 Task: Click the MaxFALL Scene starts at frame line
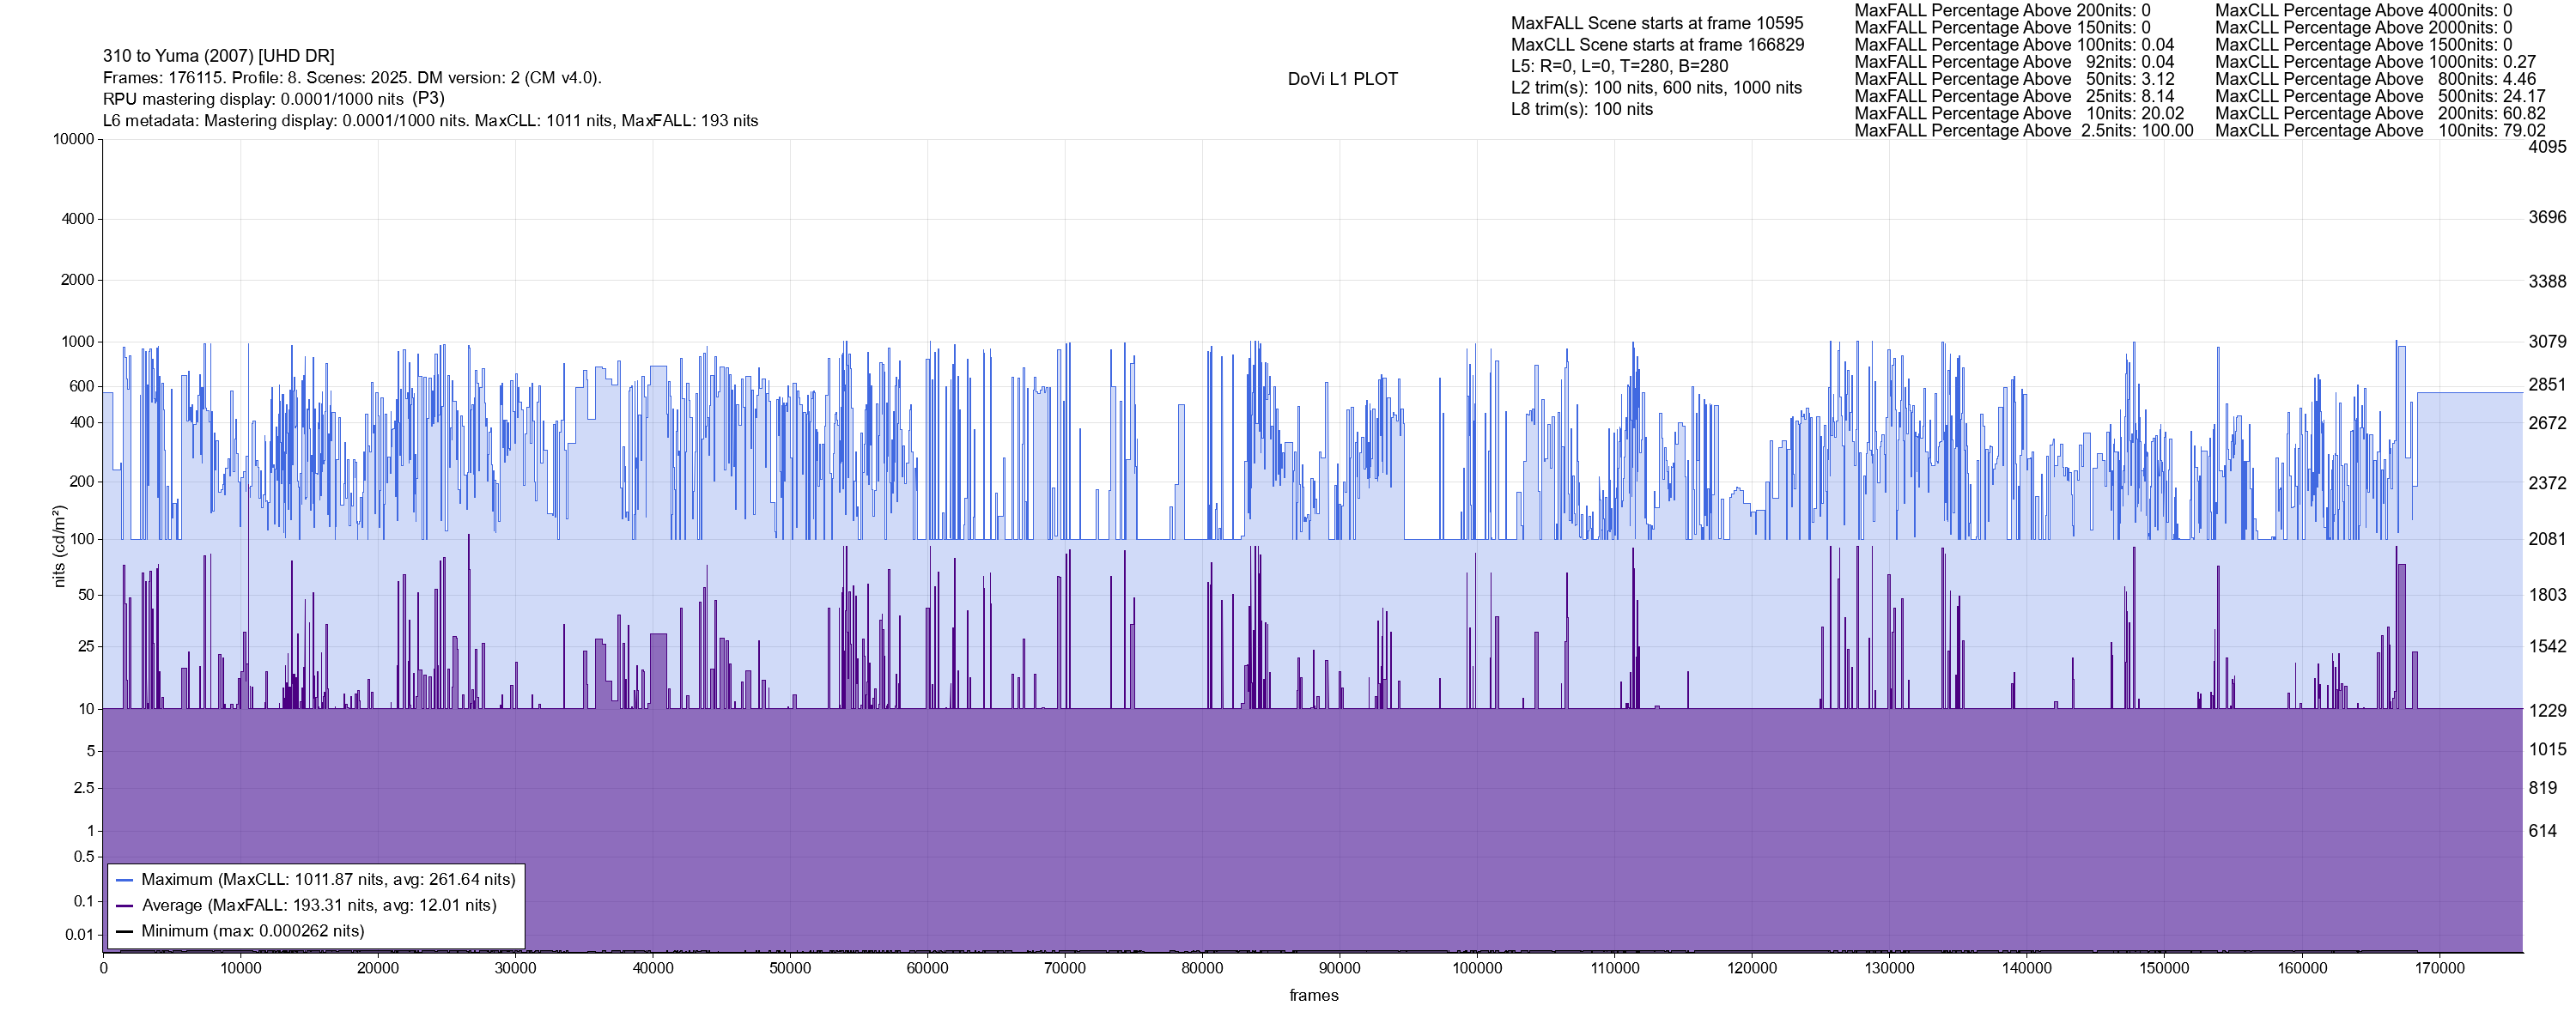1657,23
